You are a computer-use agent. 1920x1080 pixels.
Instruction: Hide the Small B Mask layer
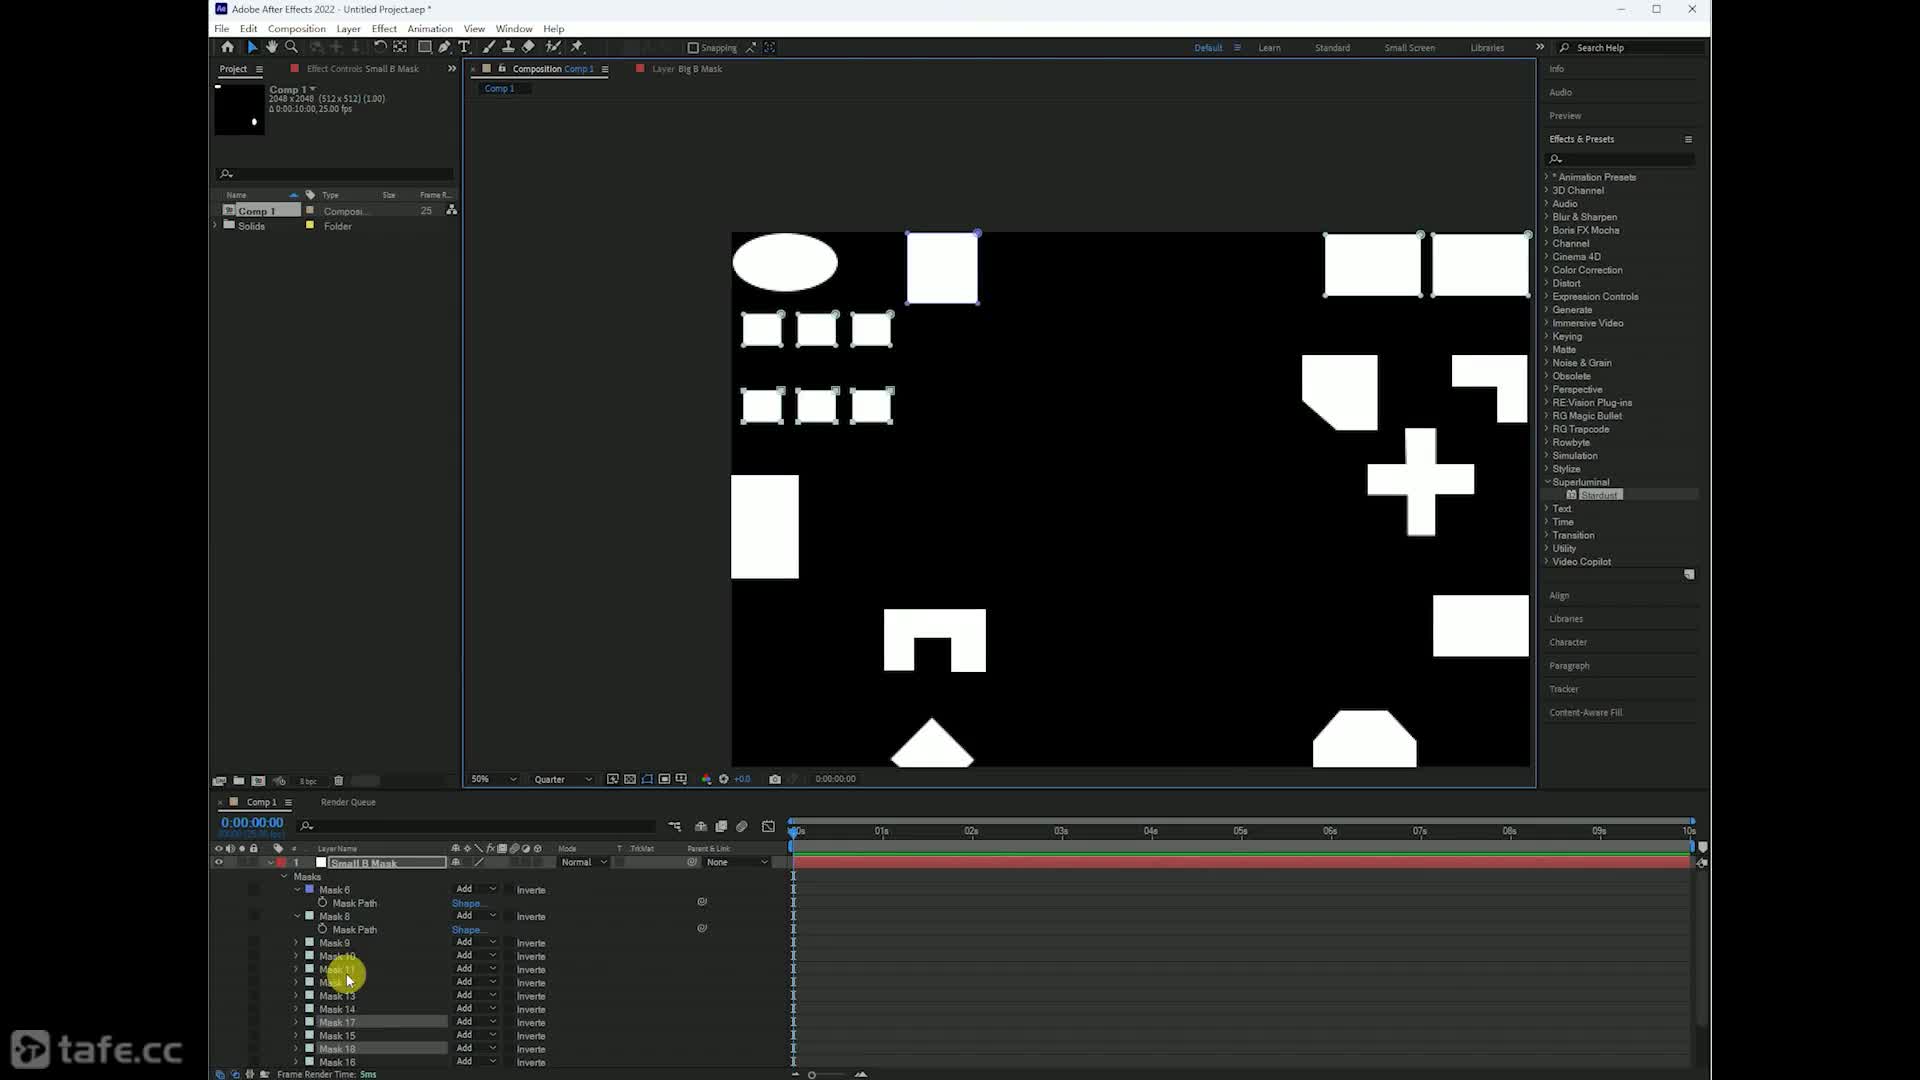pyautogui.click(x=219, y=862)
